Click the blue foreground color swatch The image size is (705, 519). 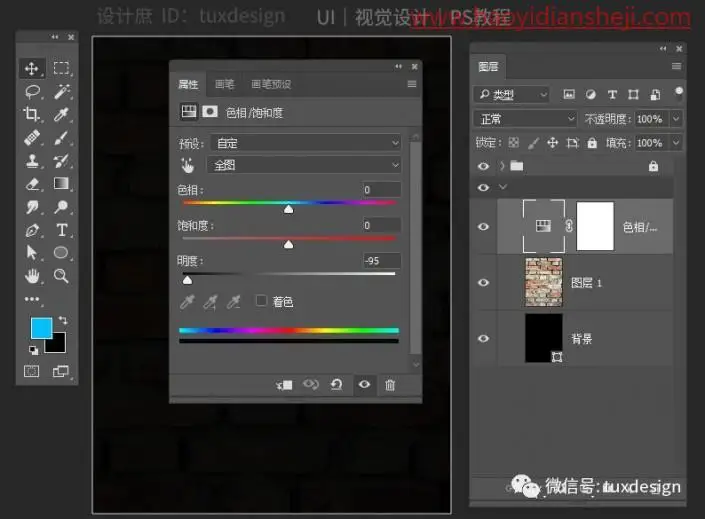click(x=40, y=327)
